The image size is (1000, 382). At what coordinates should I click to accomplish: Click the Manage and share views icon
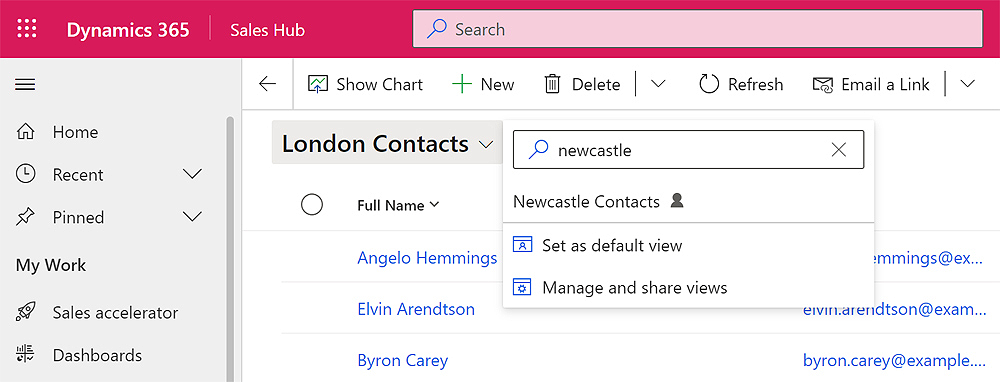tap(522, 288)
